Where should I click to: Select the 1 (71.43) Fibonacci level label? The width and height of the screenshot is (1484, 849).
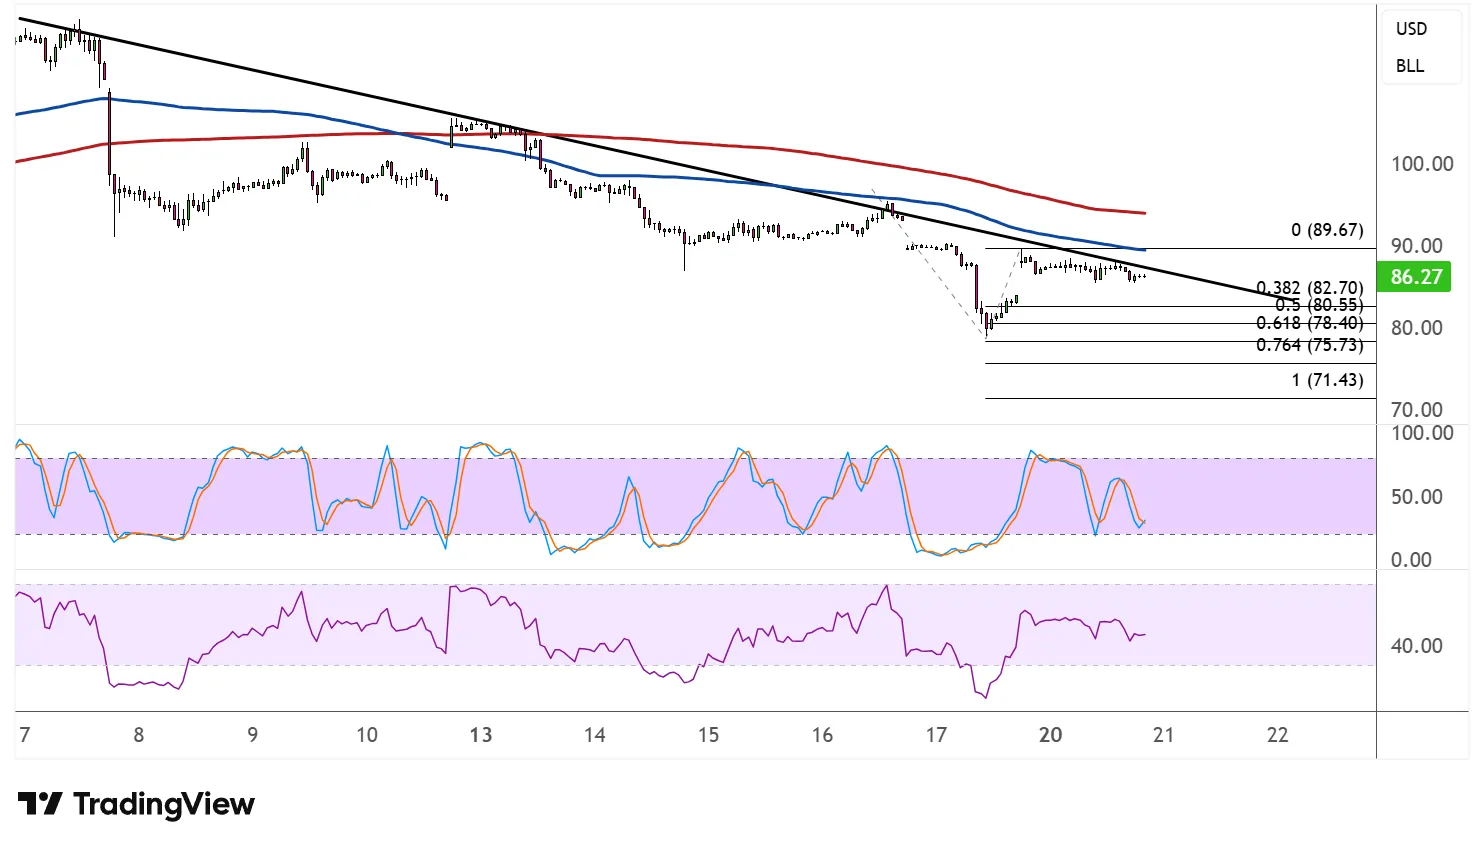tap(1326, 380)
